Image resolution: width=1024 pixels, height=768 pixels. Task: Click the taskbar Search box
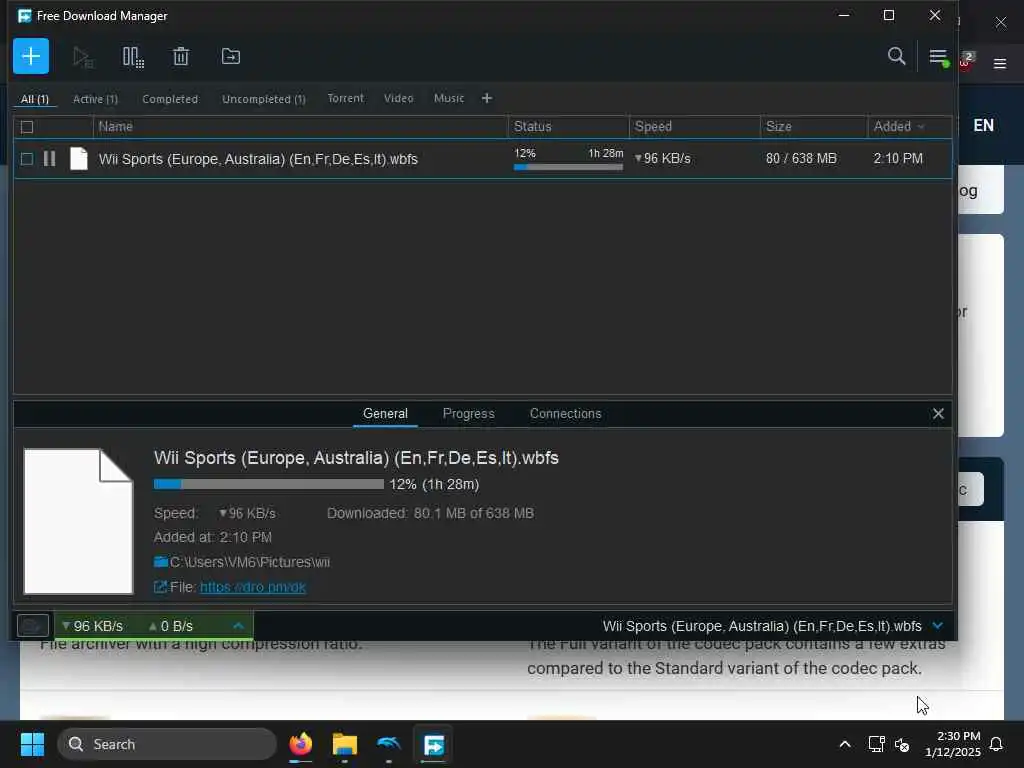click(x=167, y=744)
